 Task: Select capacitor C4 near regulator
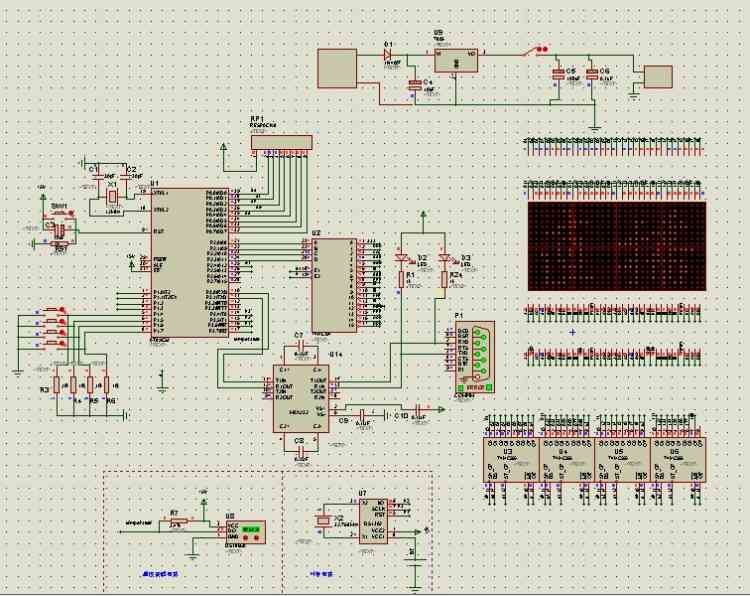(414, 86)
